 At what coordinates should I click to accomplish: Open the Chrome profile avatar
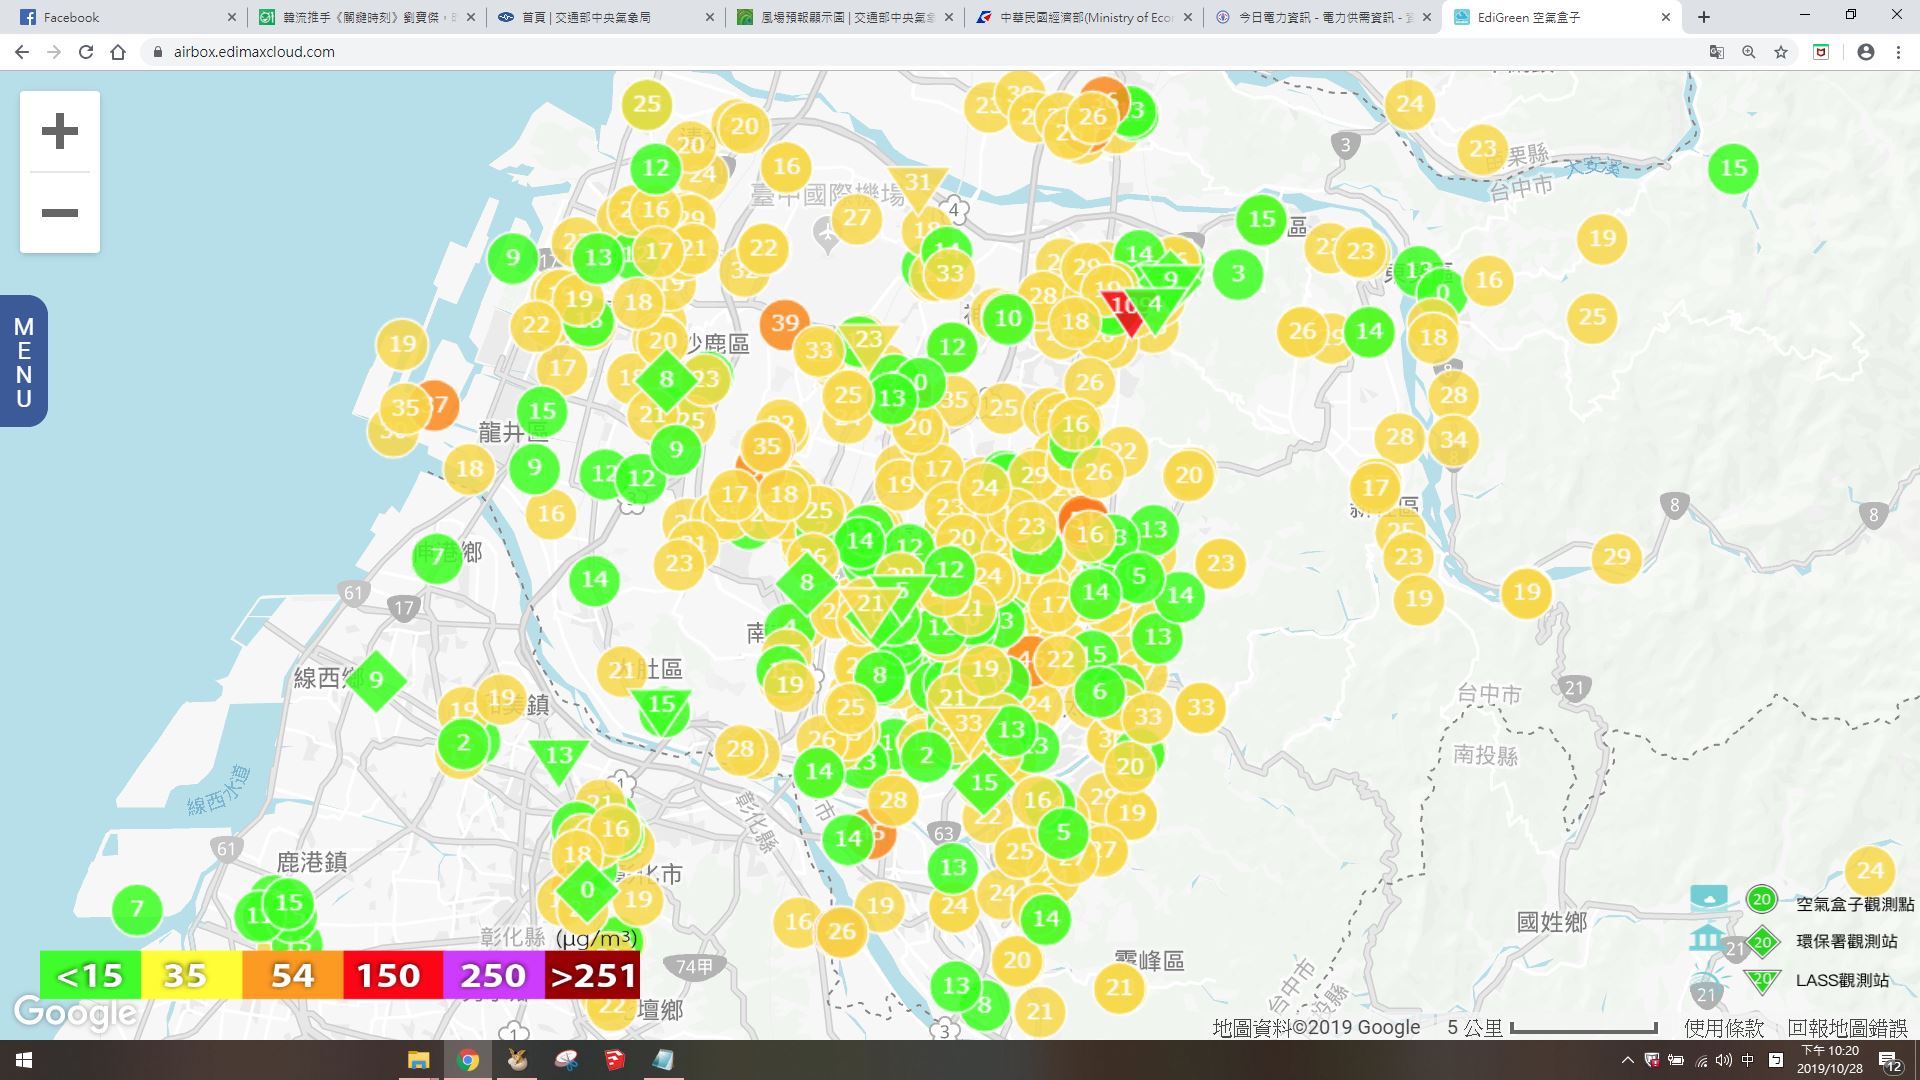(x=1866, y=52)
